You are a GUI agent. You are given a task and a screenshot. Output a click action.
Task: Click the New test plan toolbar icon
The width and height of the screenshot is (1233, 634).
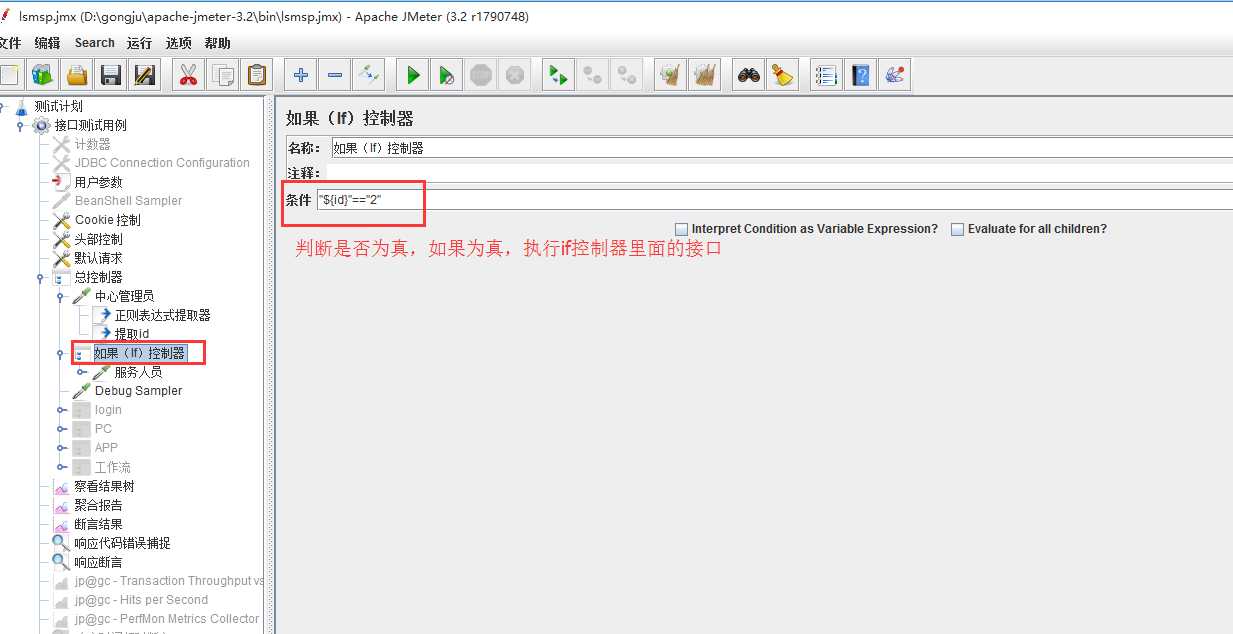8,75
